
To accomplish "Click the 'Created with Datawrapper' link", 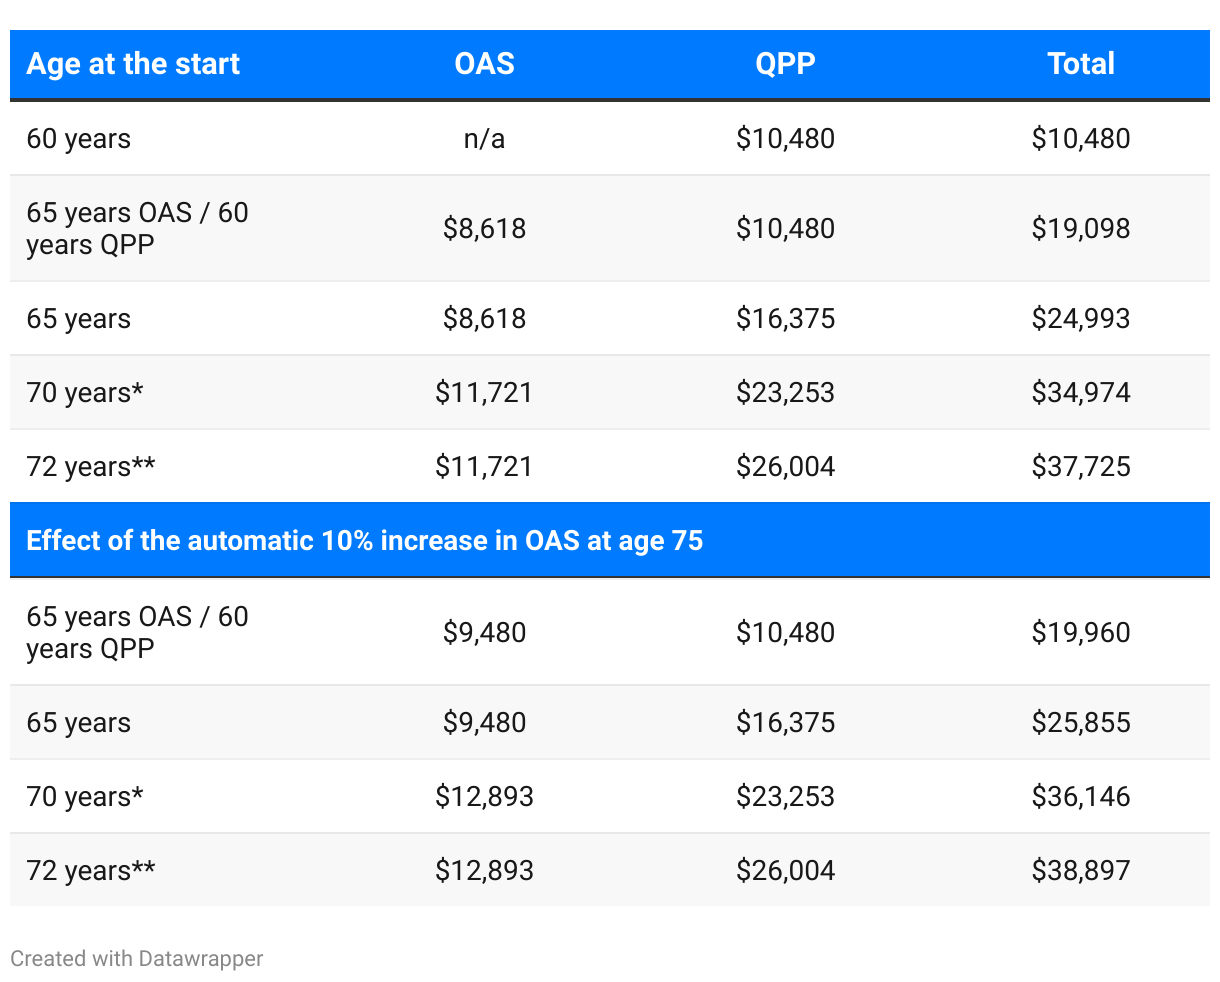I will click(x=137, y=958).
